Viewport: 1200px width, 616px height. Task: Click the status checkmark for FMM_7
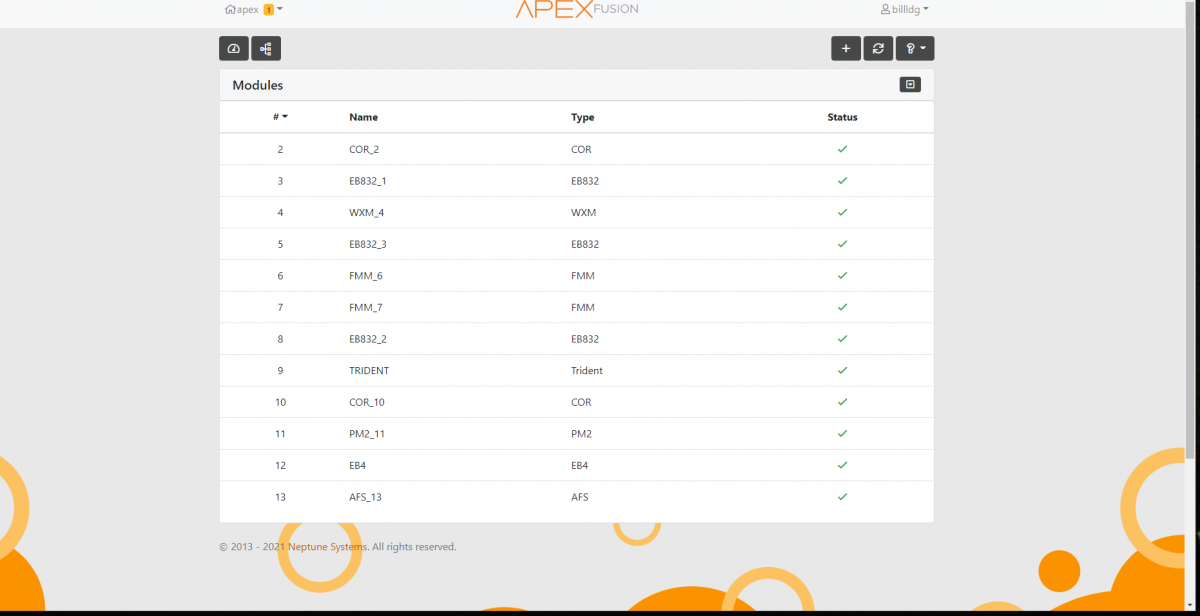(842, 307)
